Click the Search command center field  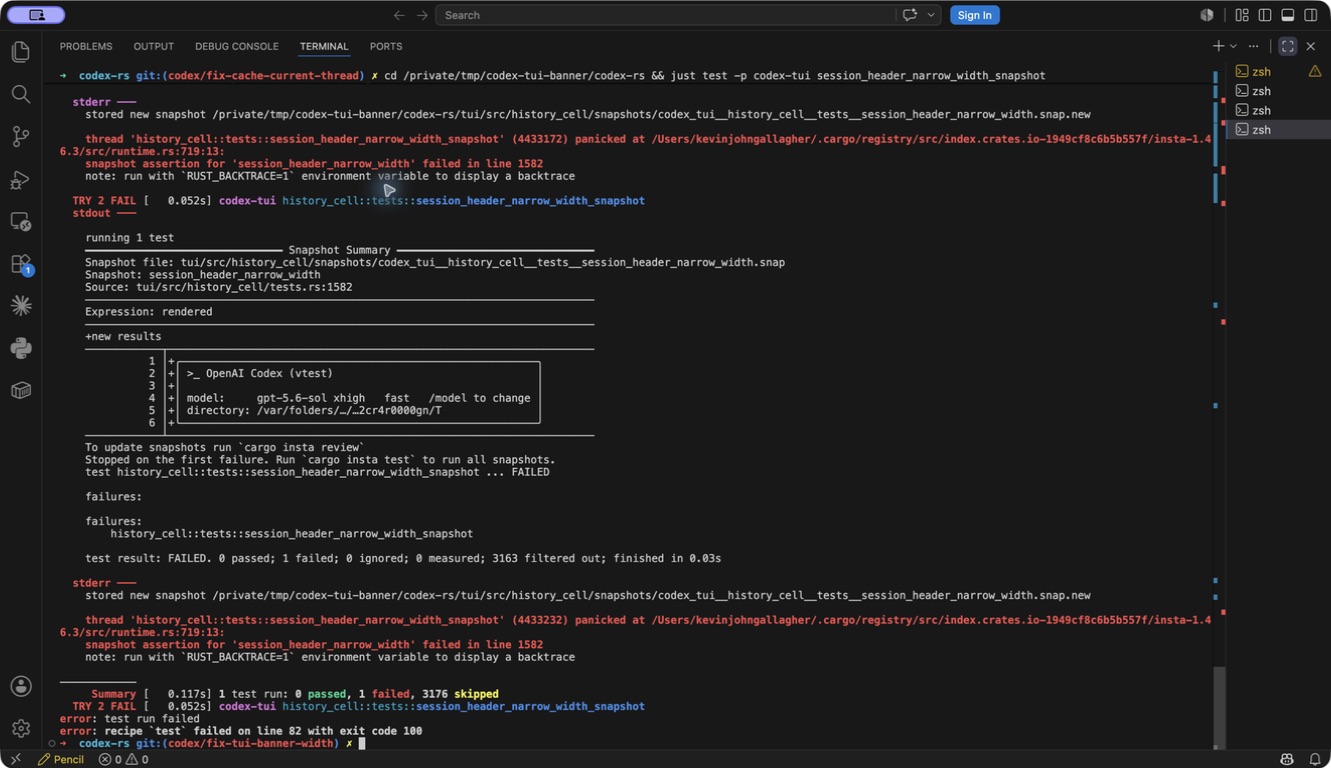point(665,15)
